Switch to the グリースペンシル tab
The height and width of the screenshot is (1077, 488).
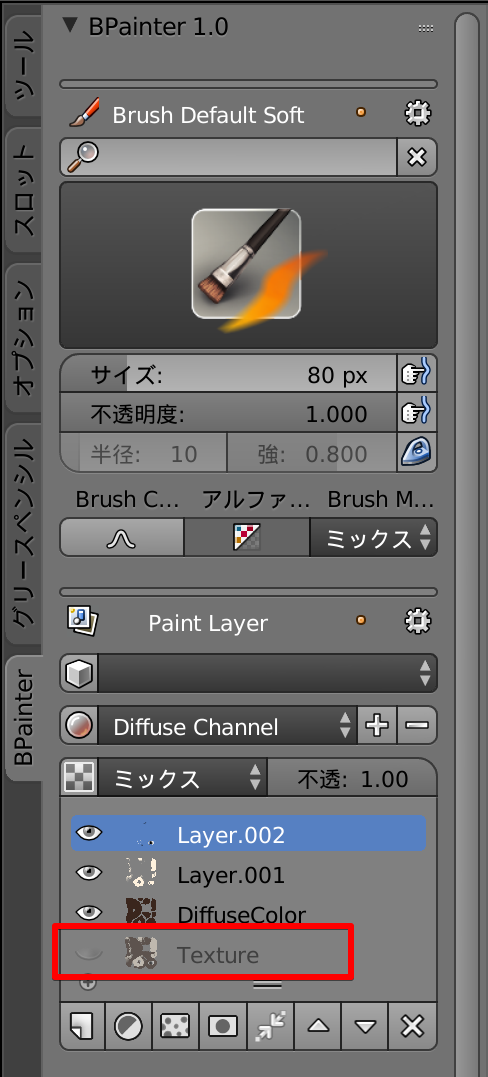pos(23,533)
